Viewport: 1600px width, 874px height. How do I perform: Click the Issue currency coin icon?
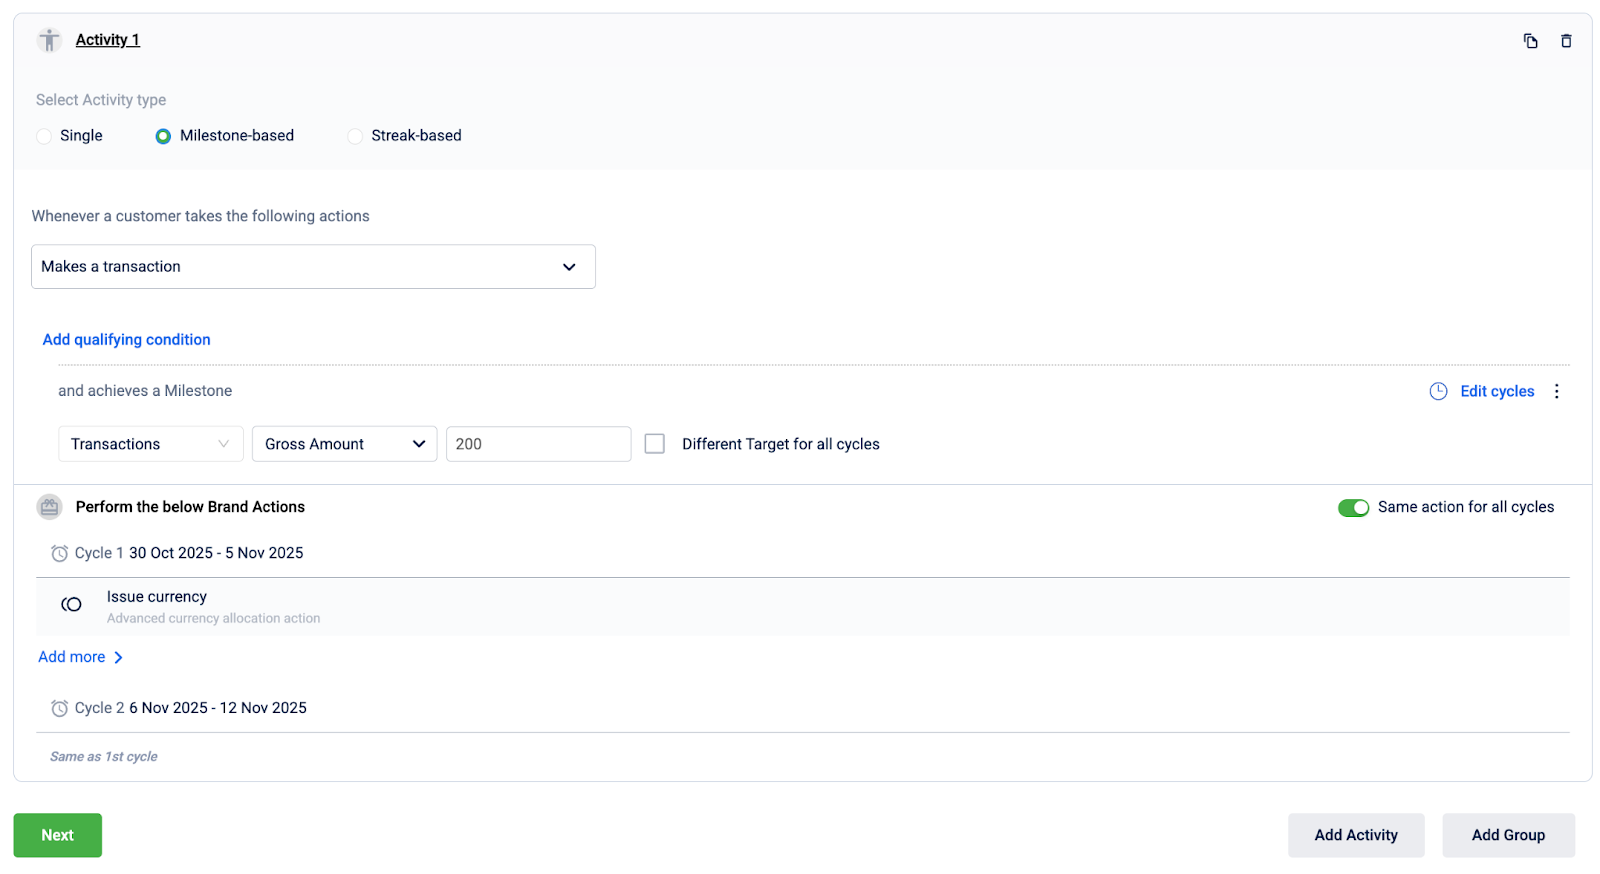tap(71, 604)
